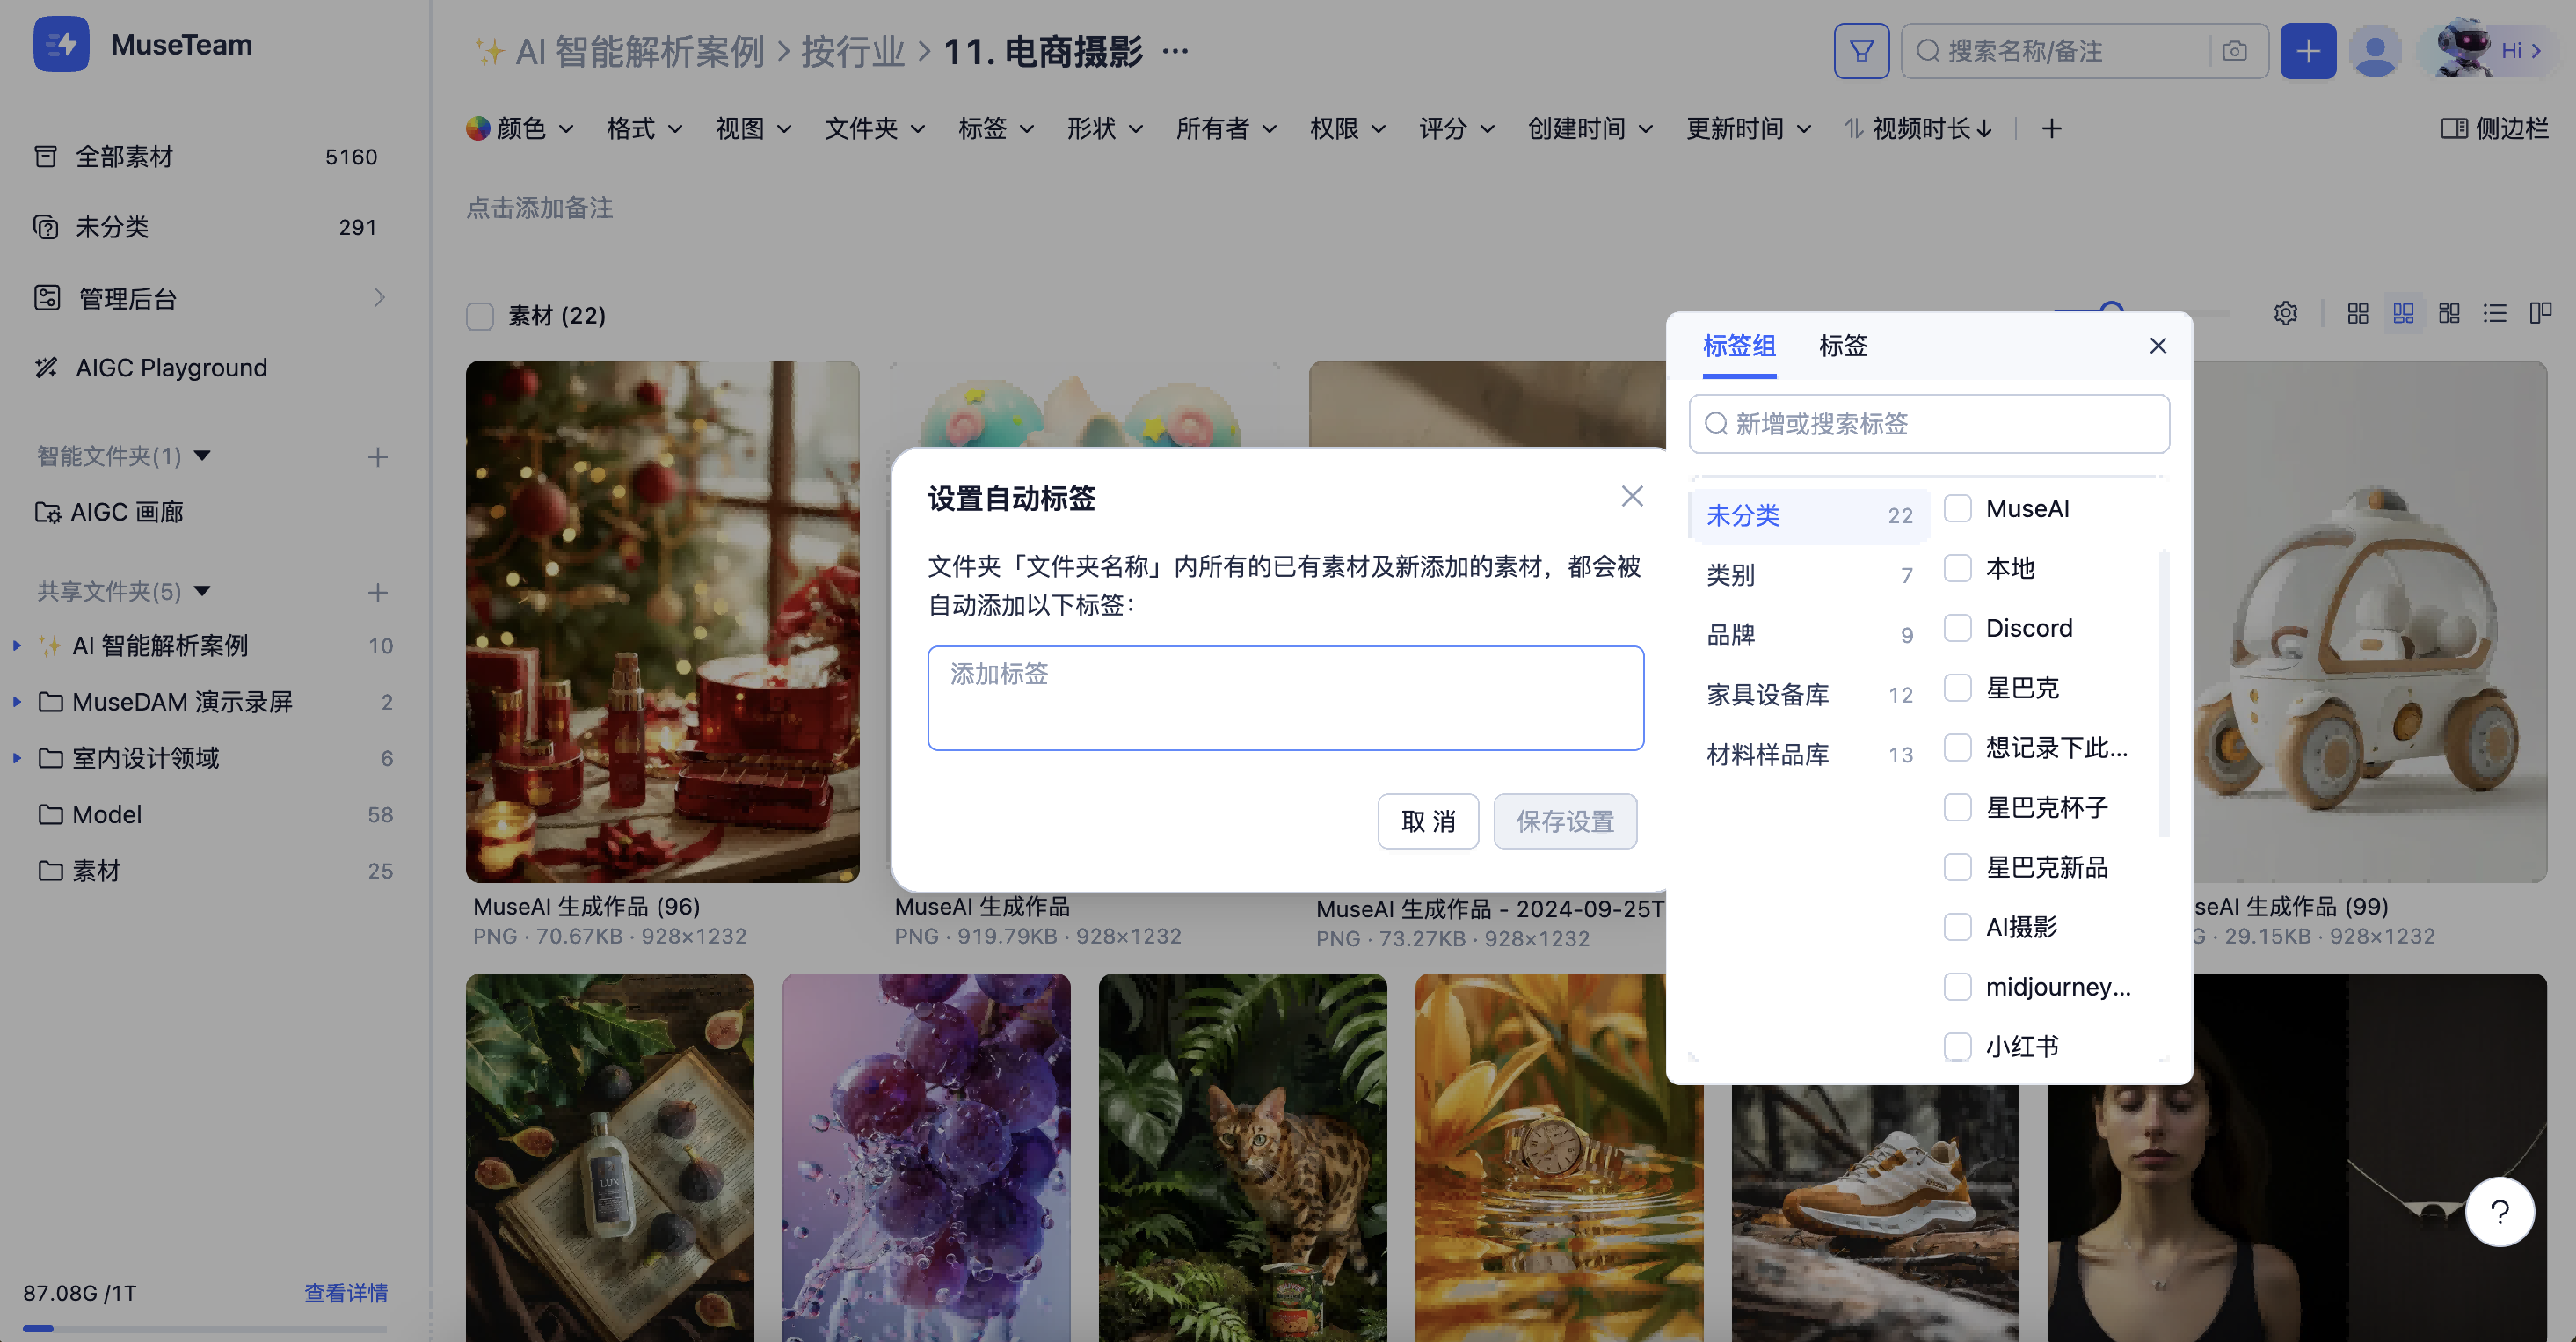Click the blue plus add button
Image resolution: width=2576 pixels, height=1342 pixels.
coord(2307,51)
